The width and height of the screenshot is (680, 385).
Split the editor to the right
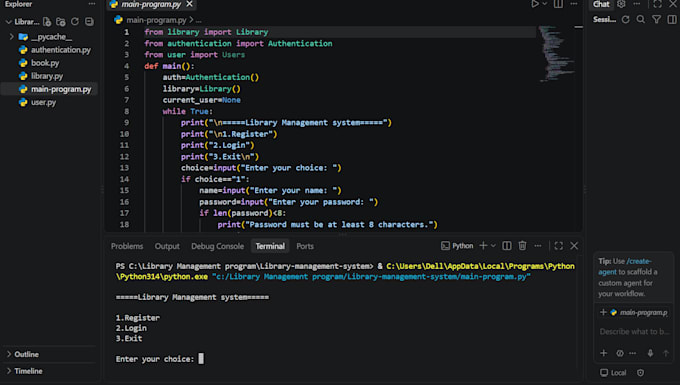(x=558, y=4)
